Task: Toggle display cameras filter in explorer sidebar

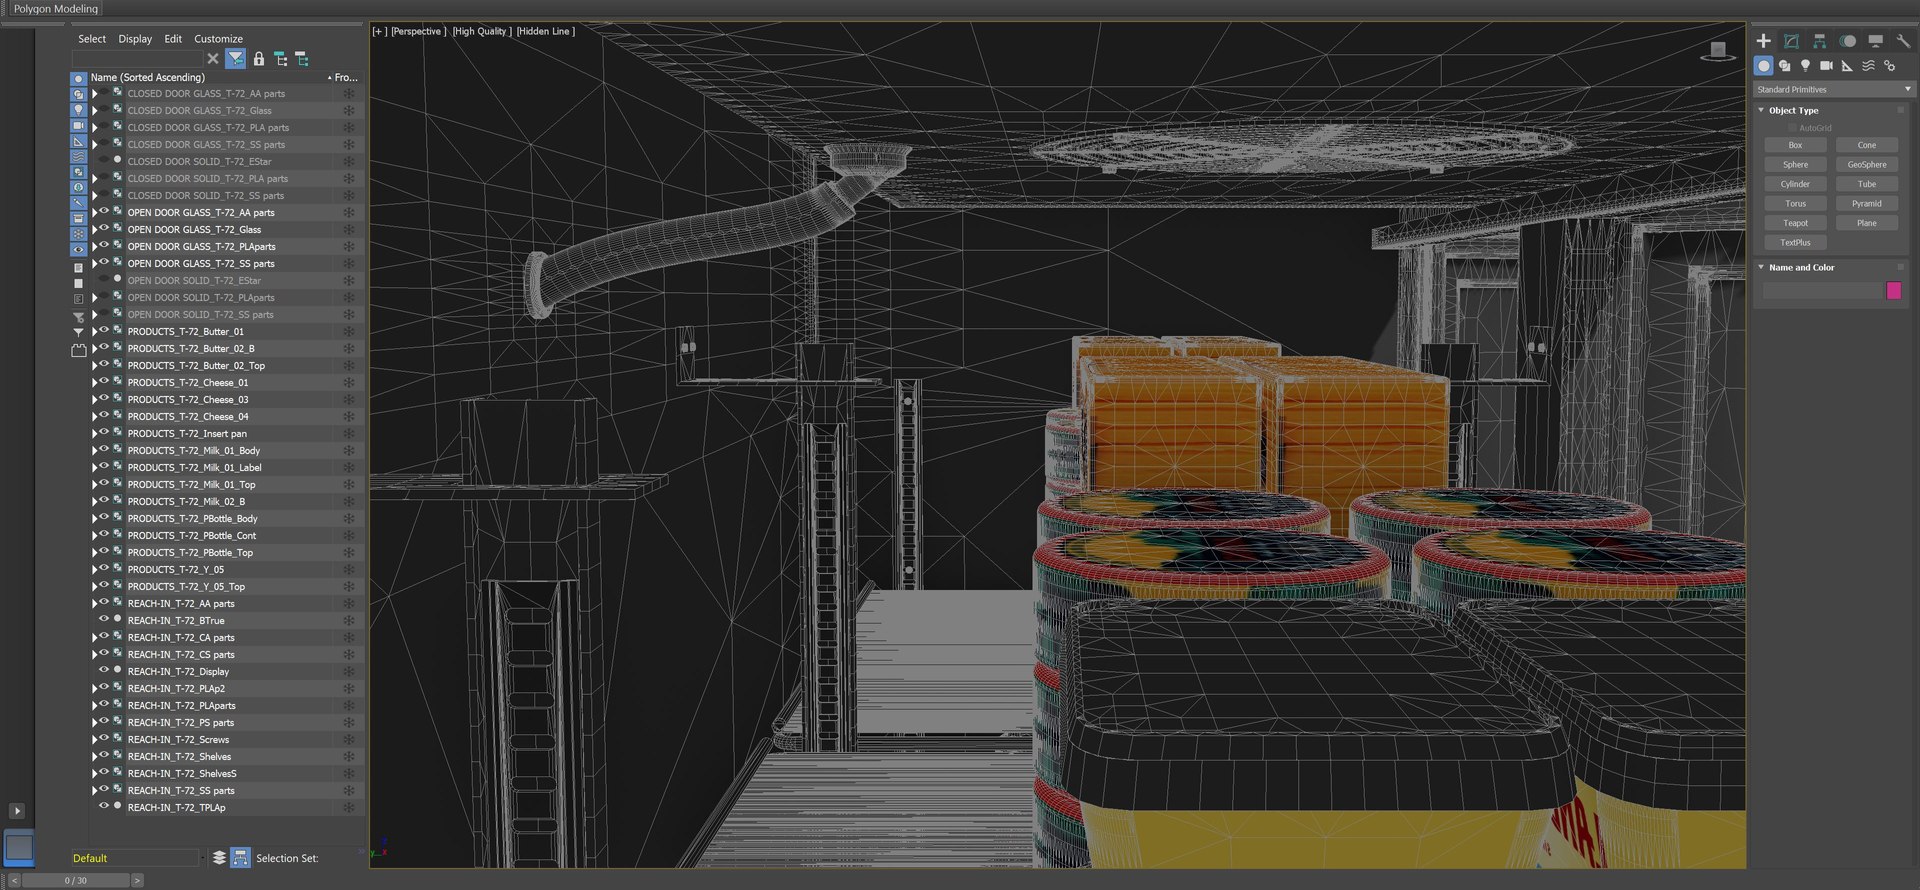Action: (79, 126)
